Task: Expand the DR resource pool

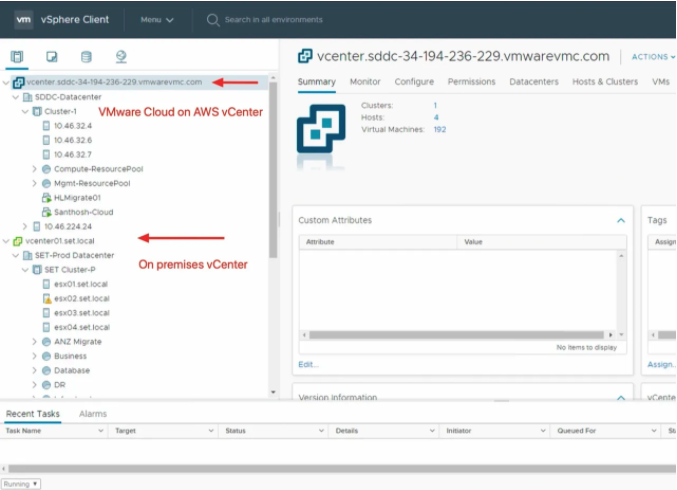Action: coord(35,385)
